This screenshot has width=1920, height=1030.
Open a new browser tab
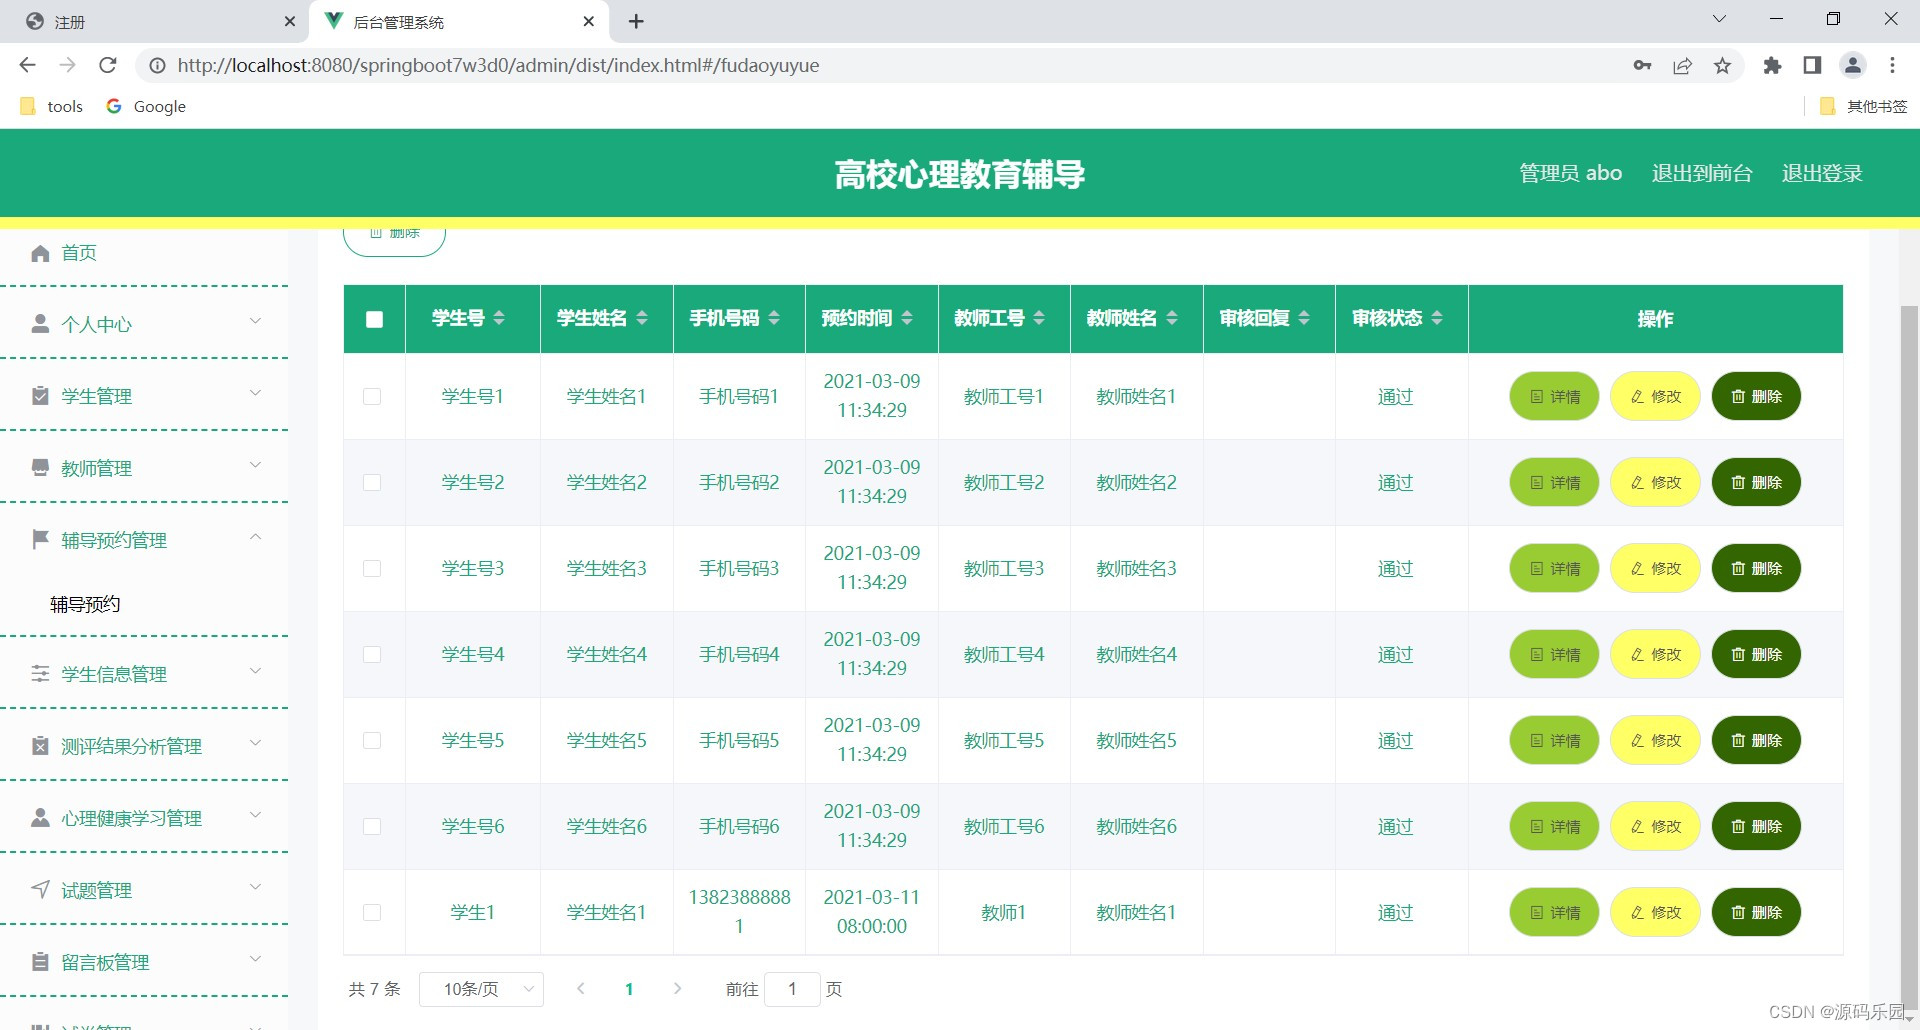[x=636, y=21]
